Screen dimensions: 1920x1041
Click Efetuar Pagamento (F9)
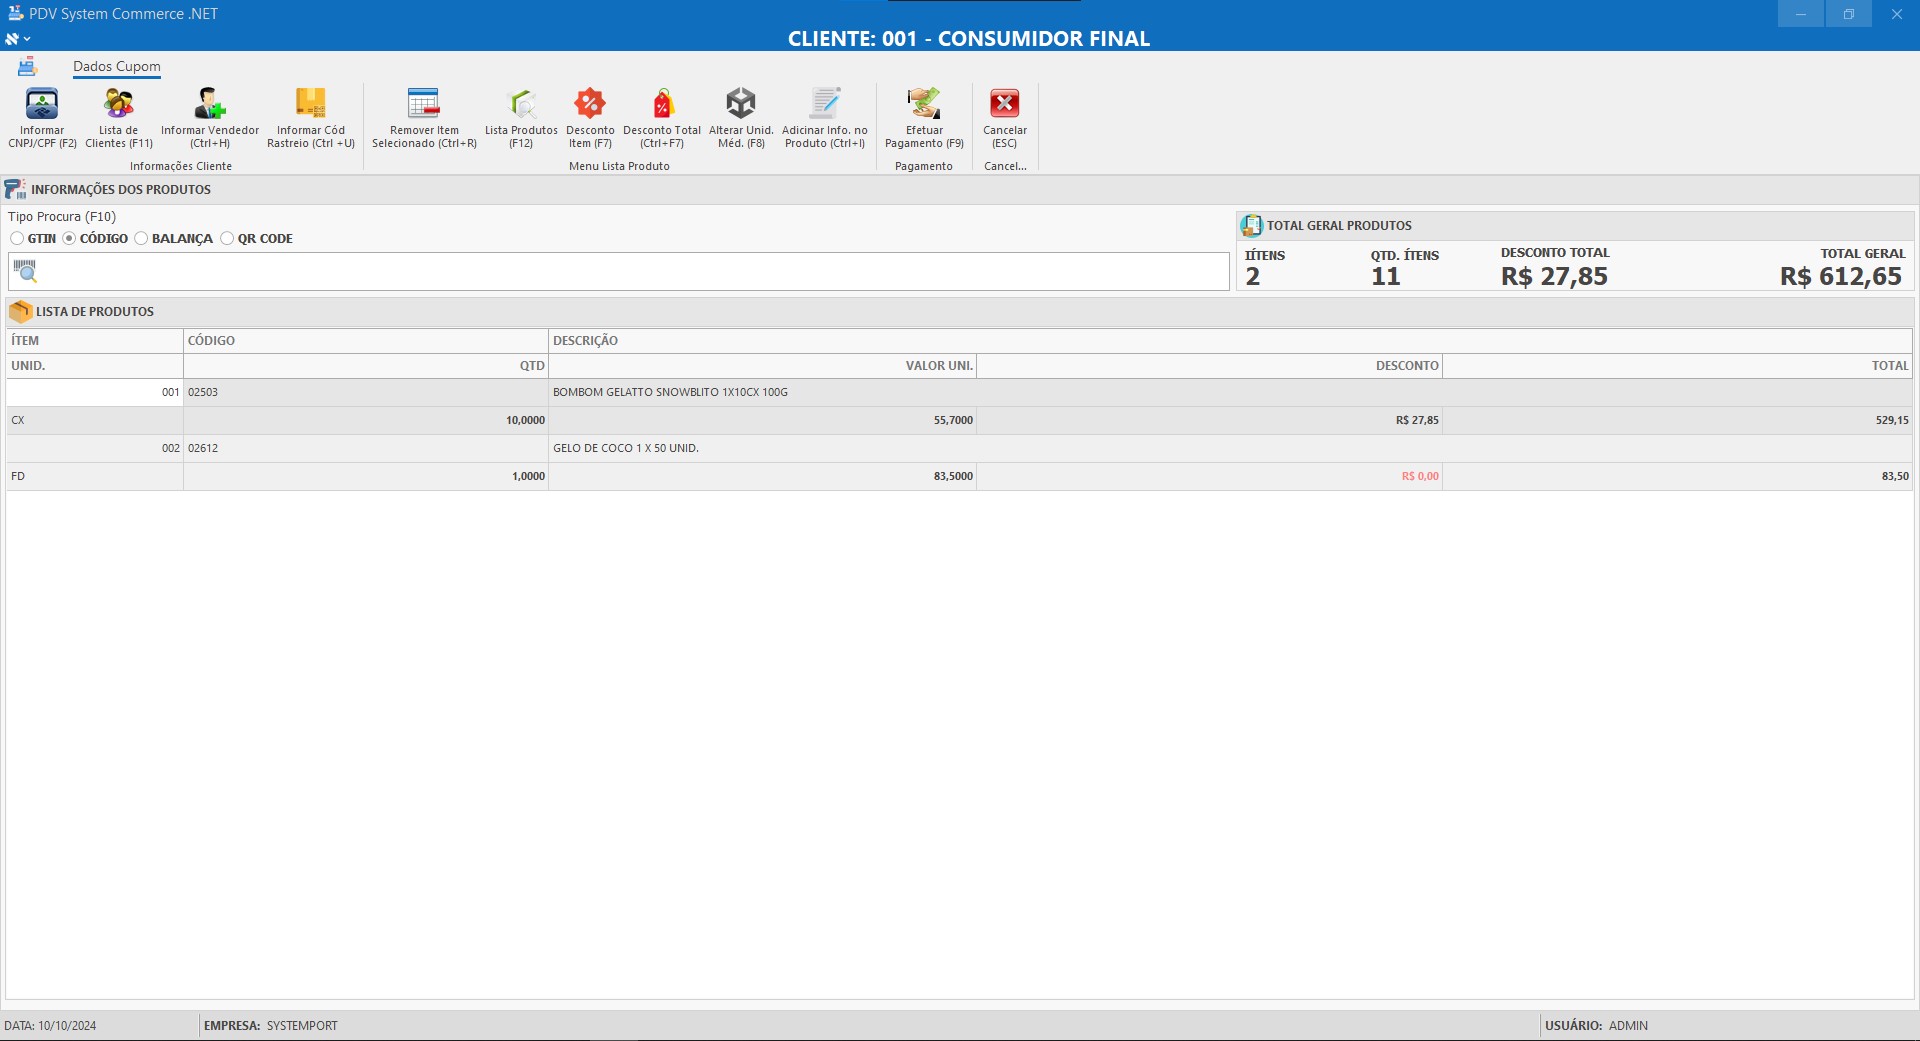[924, 104]
